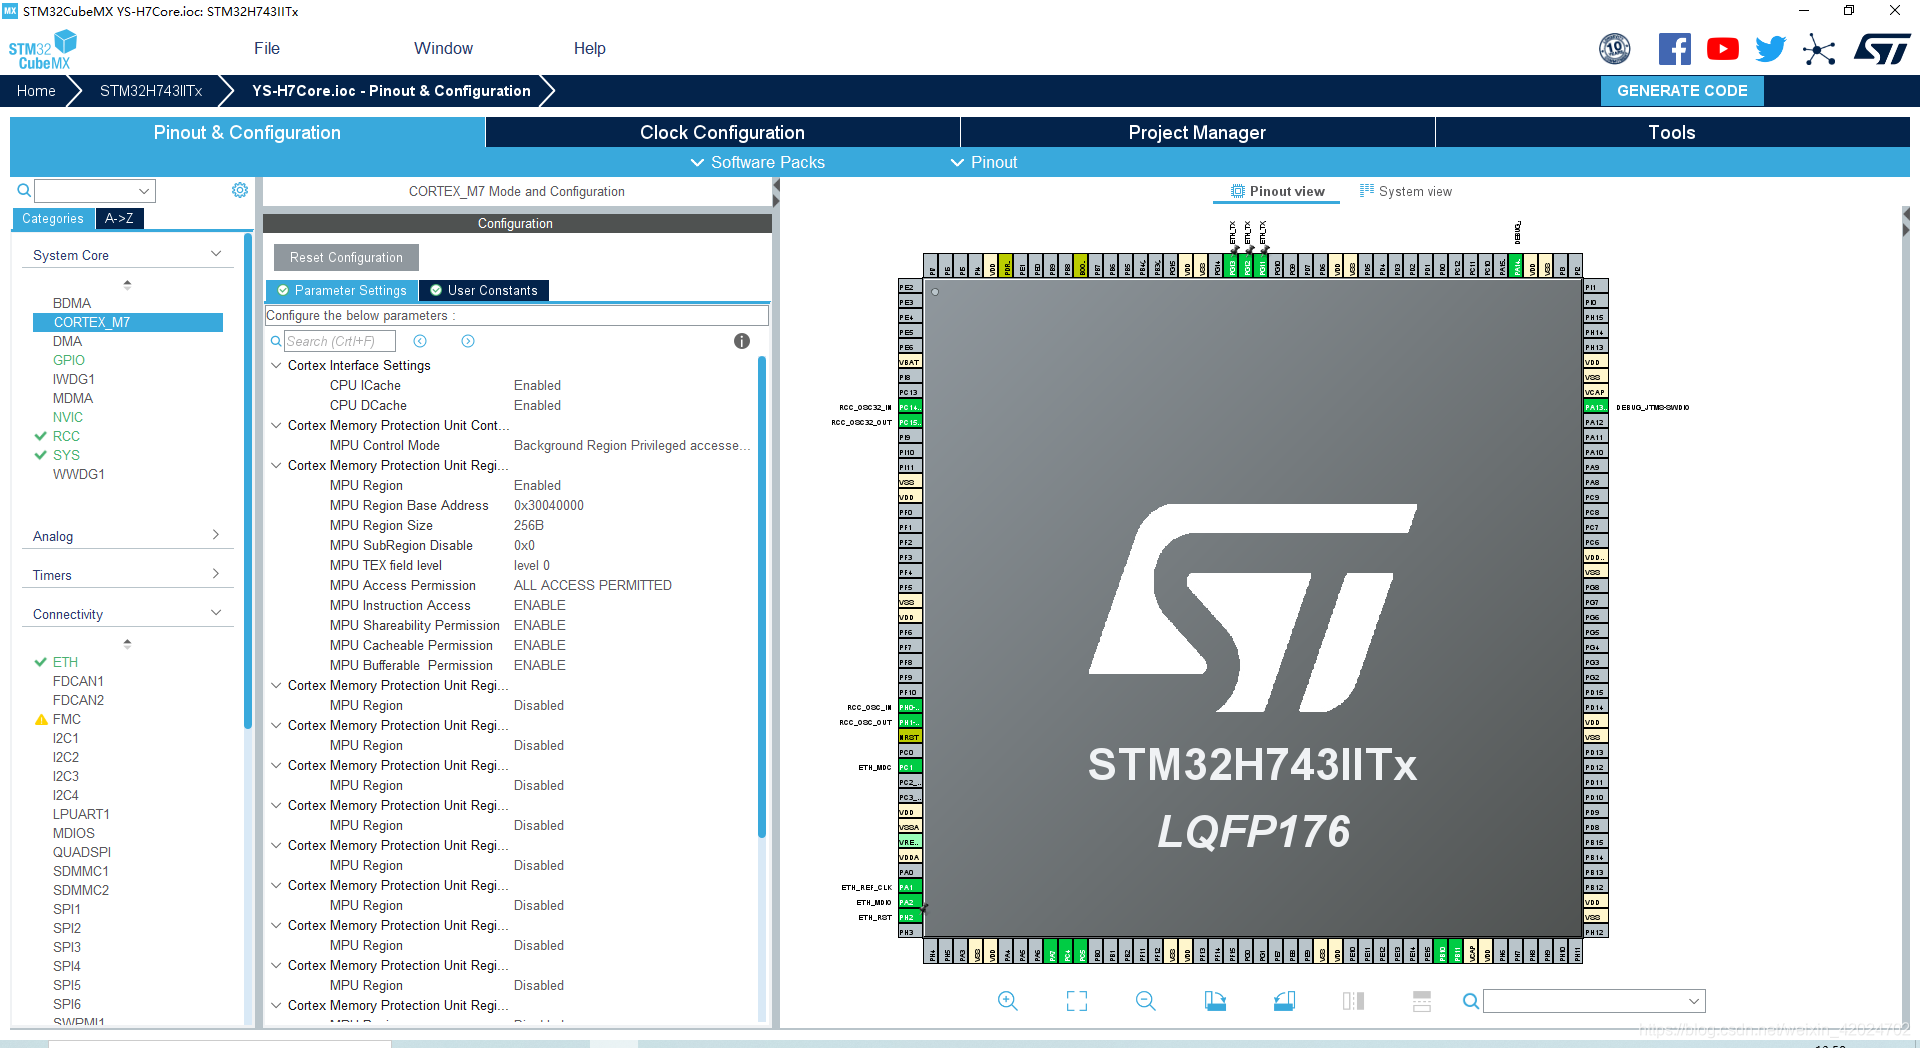This screenshot has width=1920, height=1048.
Task: Click the green PA13 pin on the chip
Action: (x=1595, y=407)
